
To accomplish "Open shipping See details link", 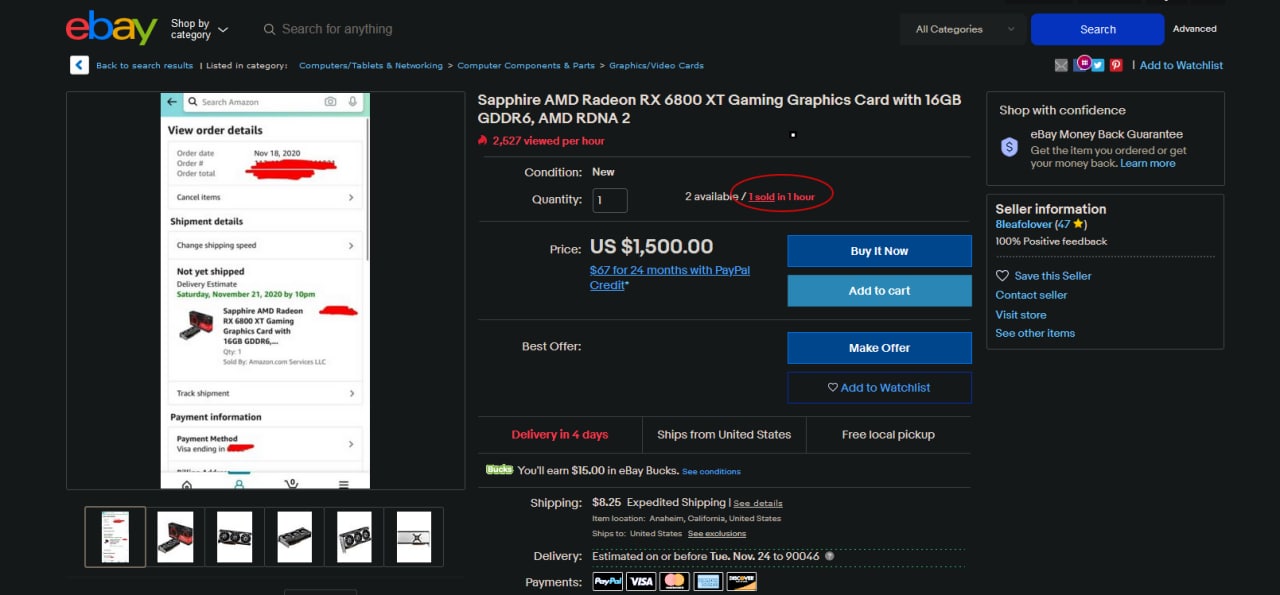I will pyautogui.click(x=758, y=503).
